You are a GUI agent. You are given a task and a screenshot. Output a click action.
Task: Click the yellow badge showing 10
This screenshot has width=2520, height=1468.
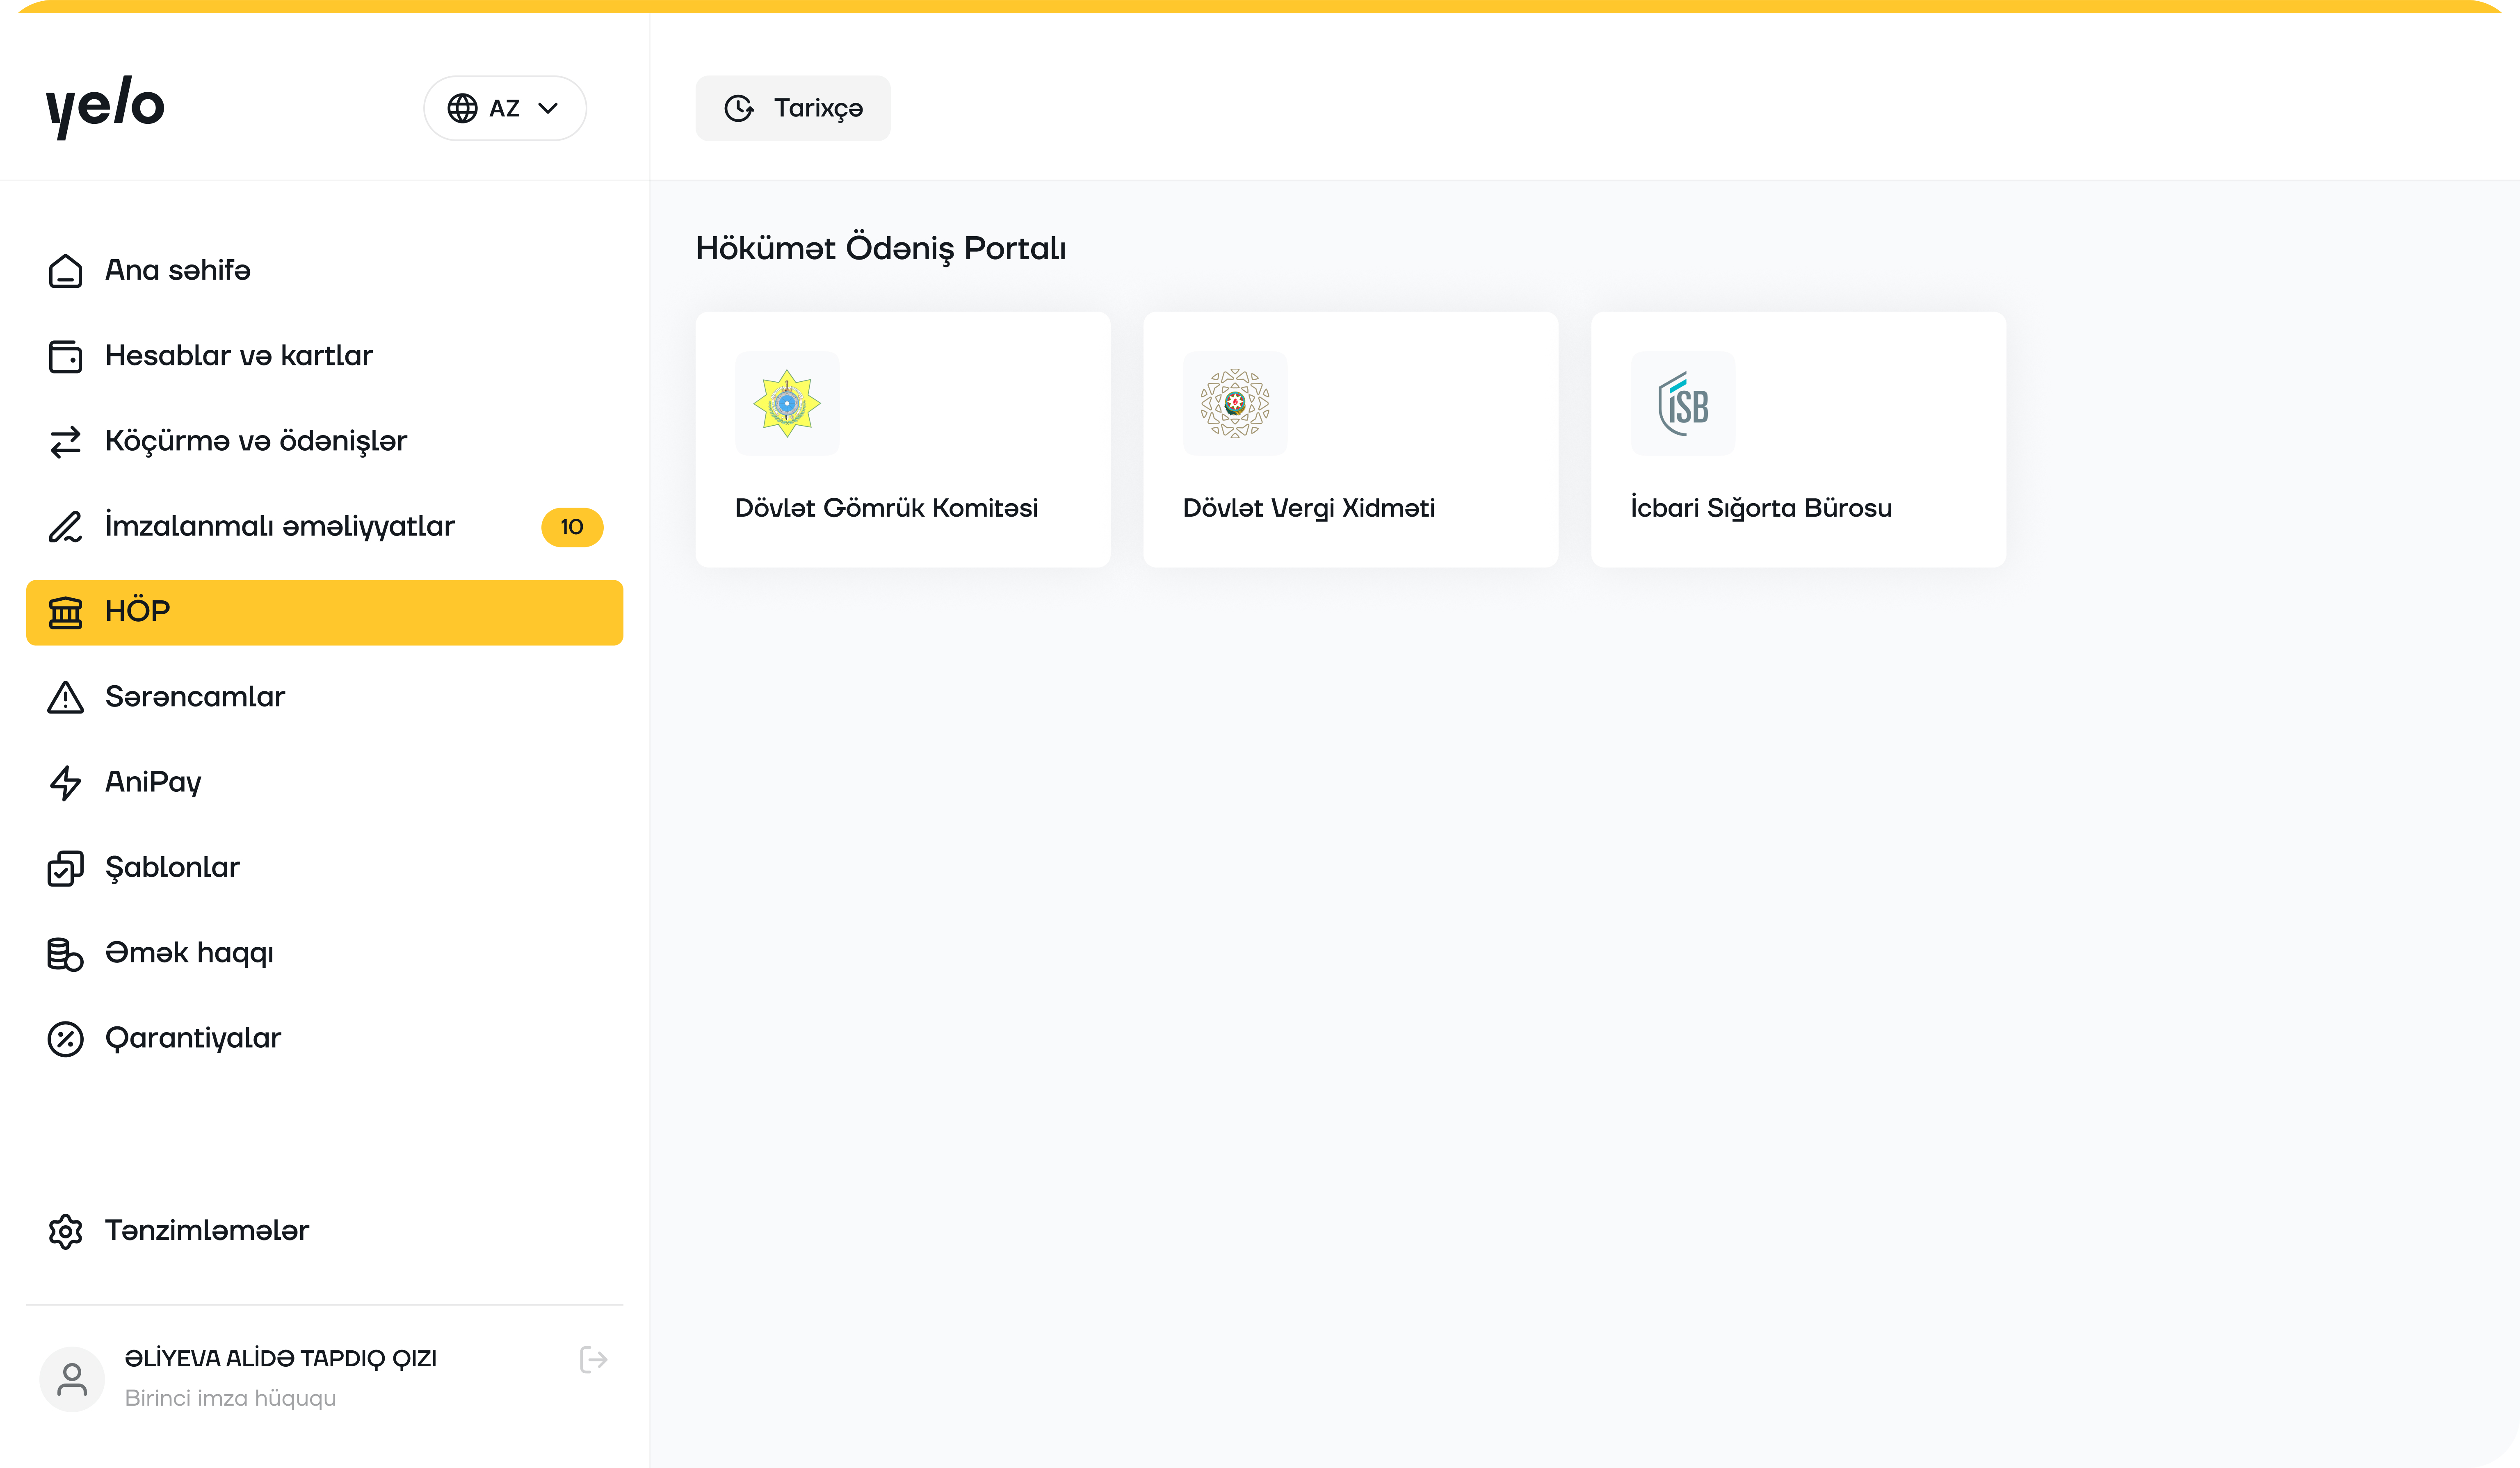click(572, 527)
